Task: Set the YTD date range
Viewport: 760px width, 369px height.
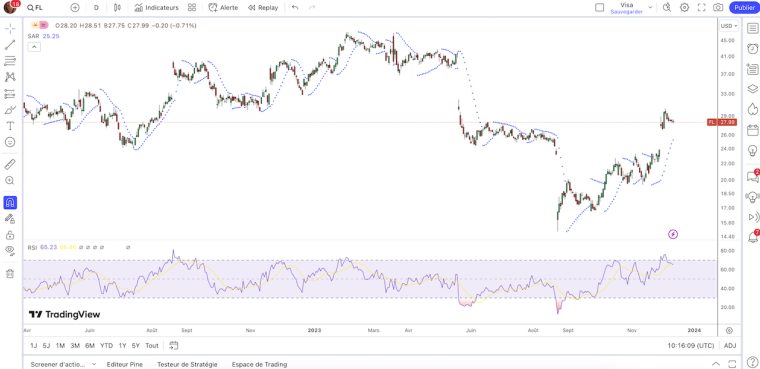Action: 106,346
